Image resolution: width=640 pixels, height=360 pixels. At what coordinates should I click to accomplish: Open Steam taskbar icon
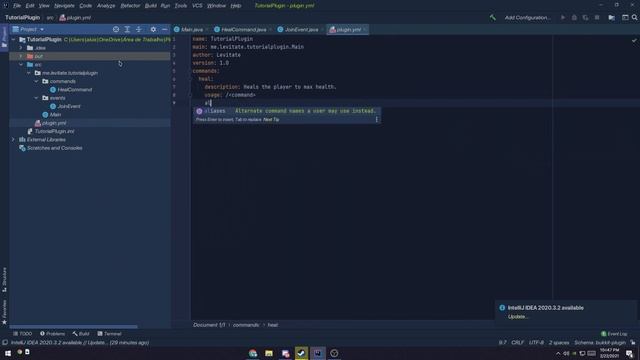pyautogui.click(x=302, y=353)
